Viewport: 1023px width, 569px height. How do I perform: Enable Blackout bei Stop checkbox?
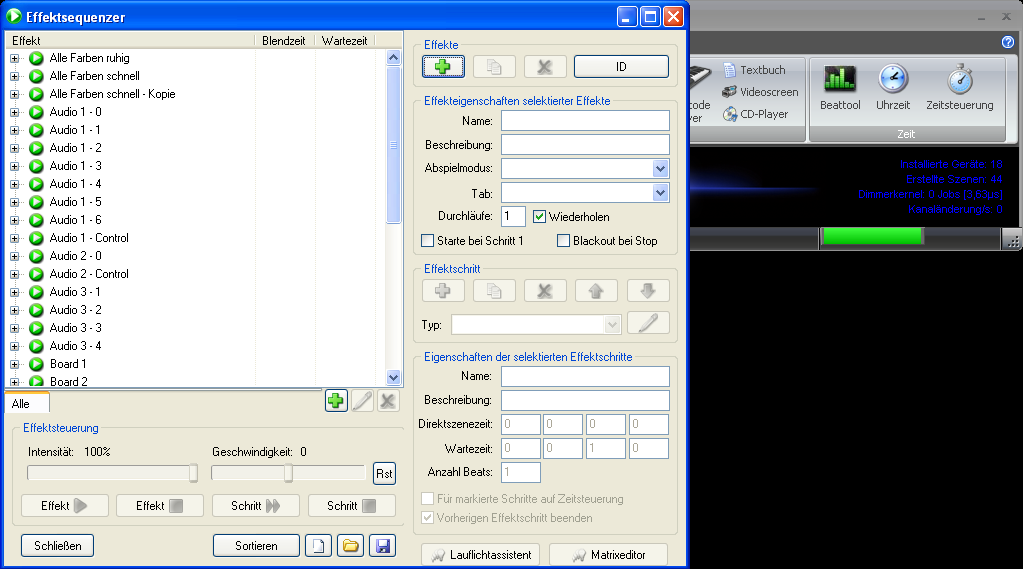[x=563, y=241]
